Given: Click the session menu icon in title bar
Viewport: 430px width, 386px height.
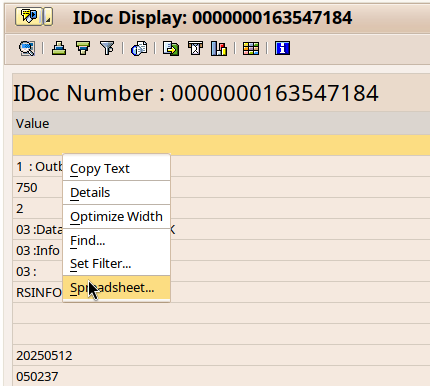Looking at the screenshot, I should 29,17.
